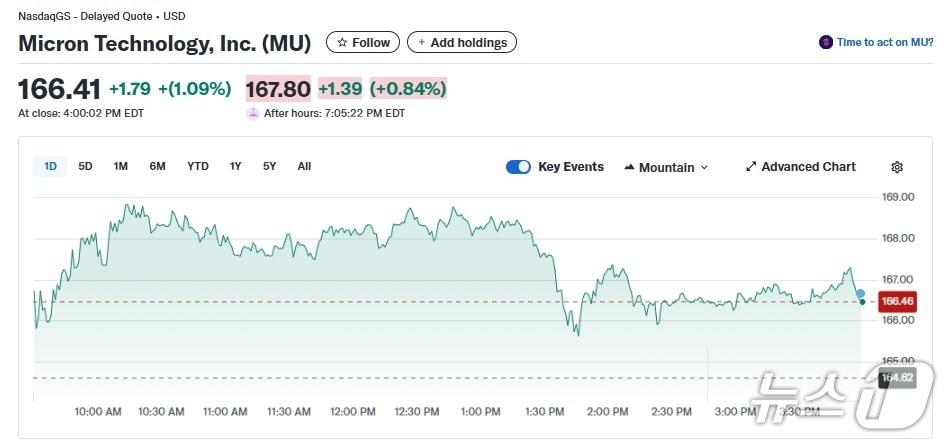Choose the YTD range tab

[x=198, y=166]
